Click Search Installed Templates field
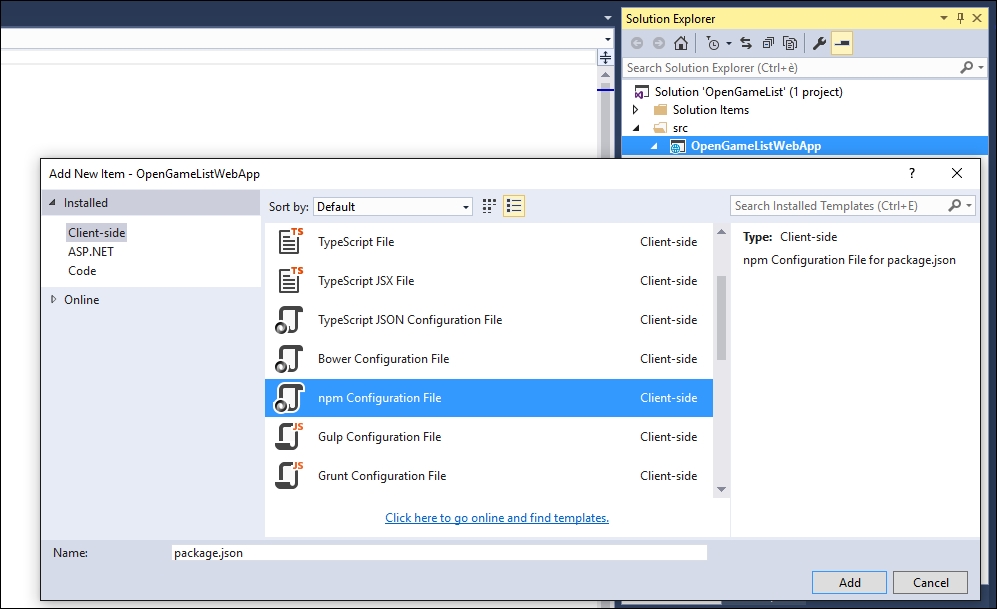The image size is (997, 609). (838, 206)
